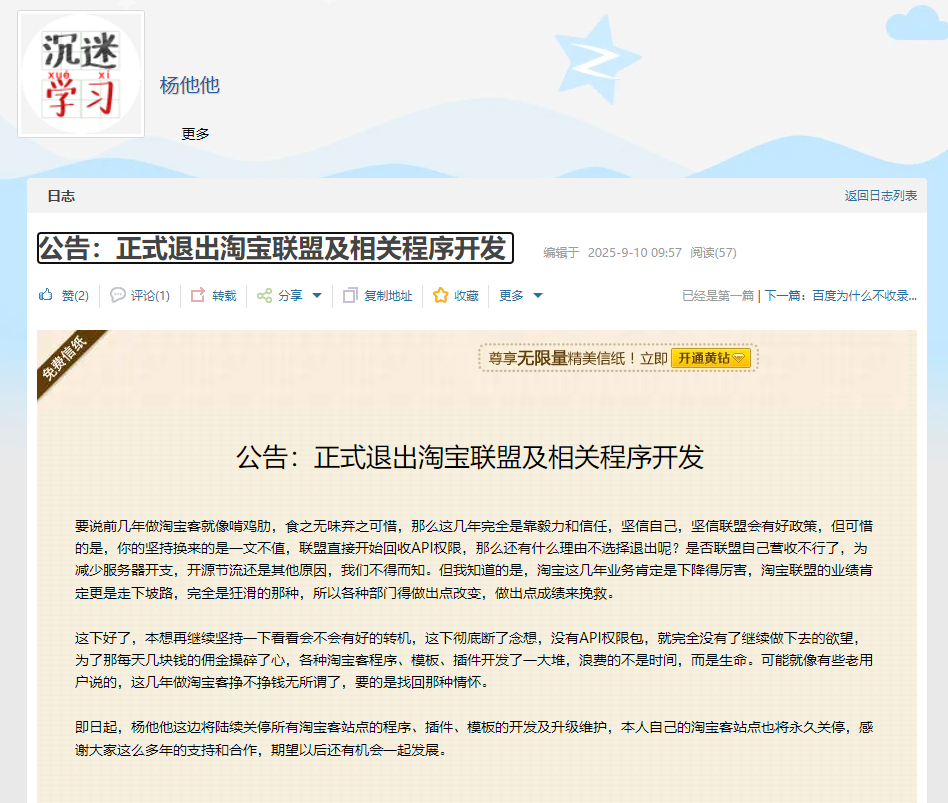Viewport: 948px width, 803px height.
Task: Open comments via the 评论(1) speech bubble icon
Action: [x=117, y=295]
